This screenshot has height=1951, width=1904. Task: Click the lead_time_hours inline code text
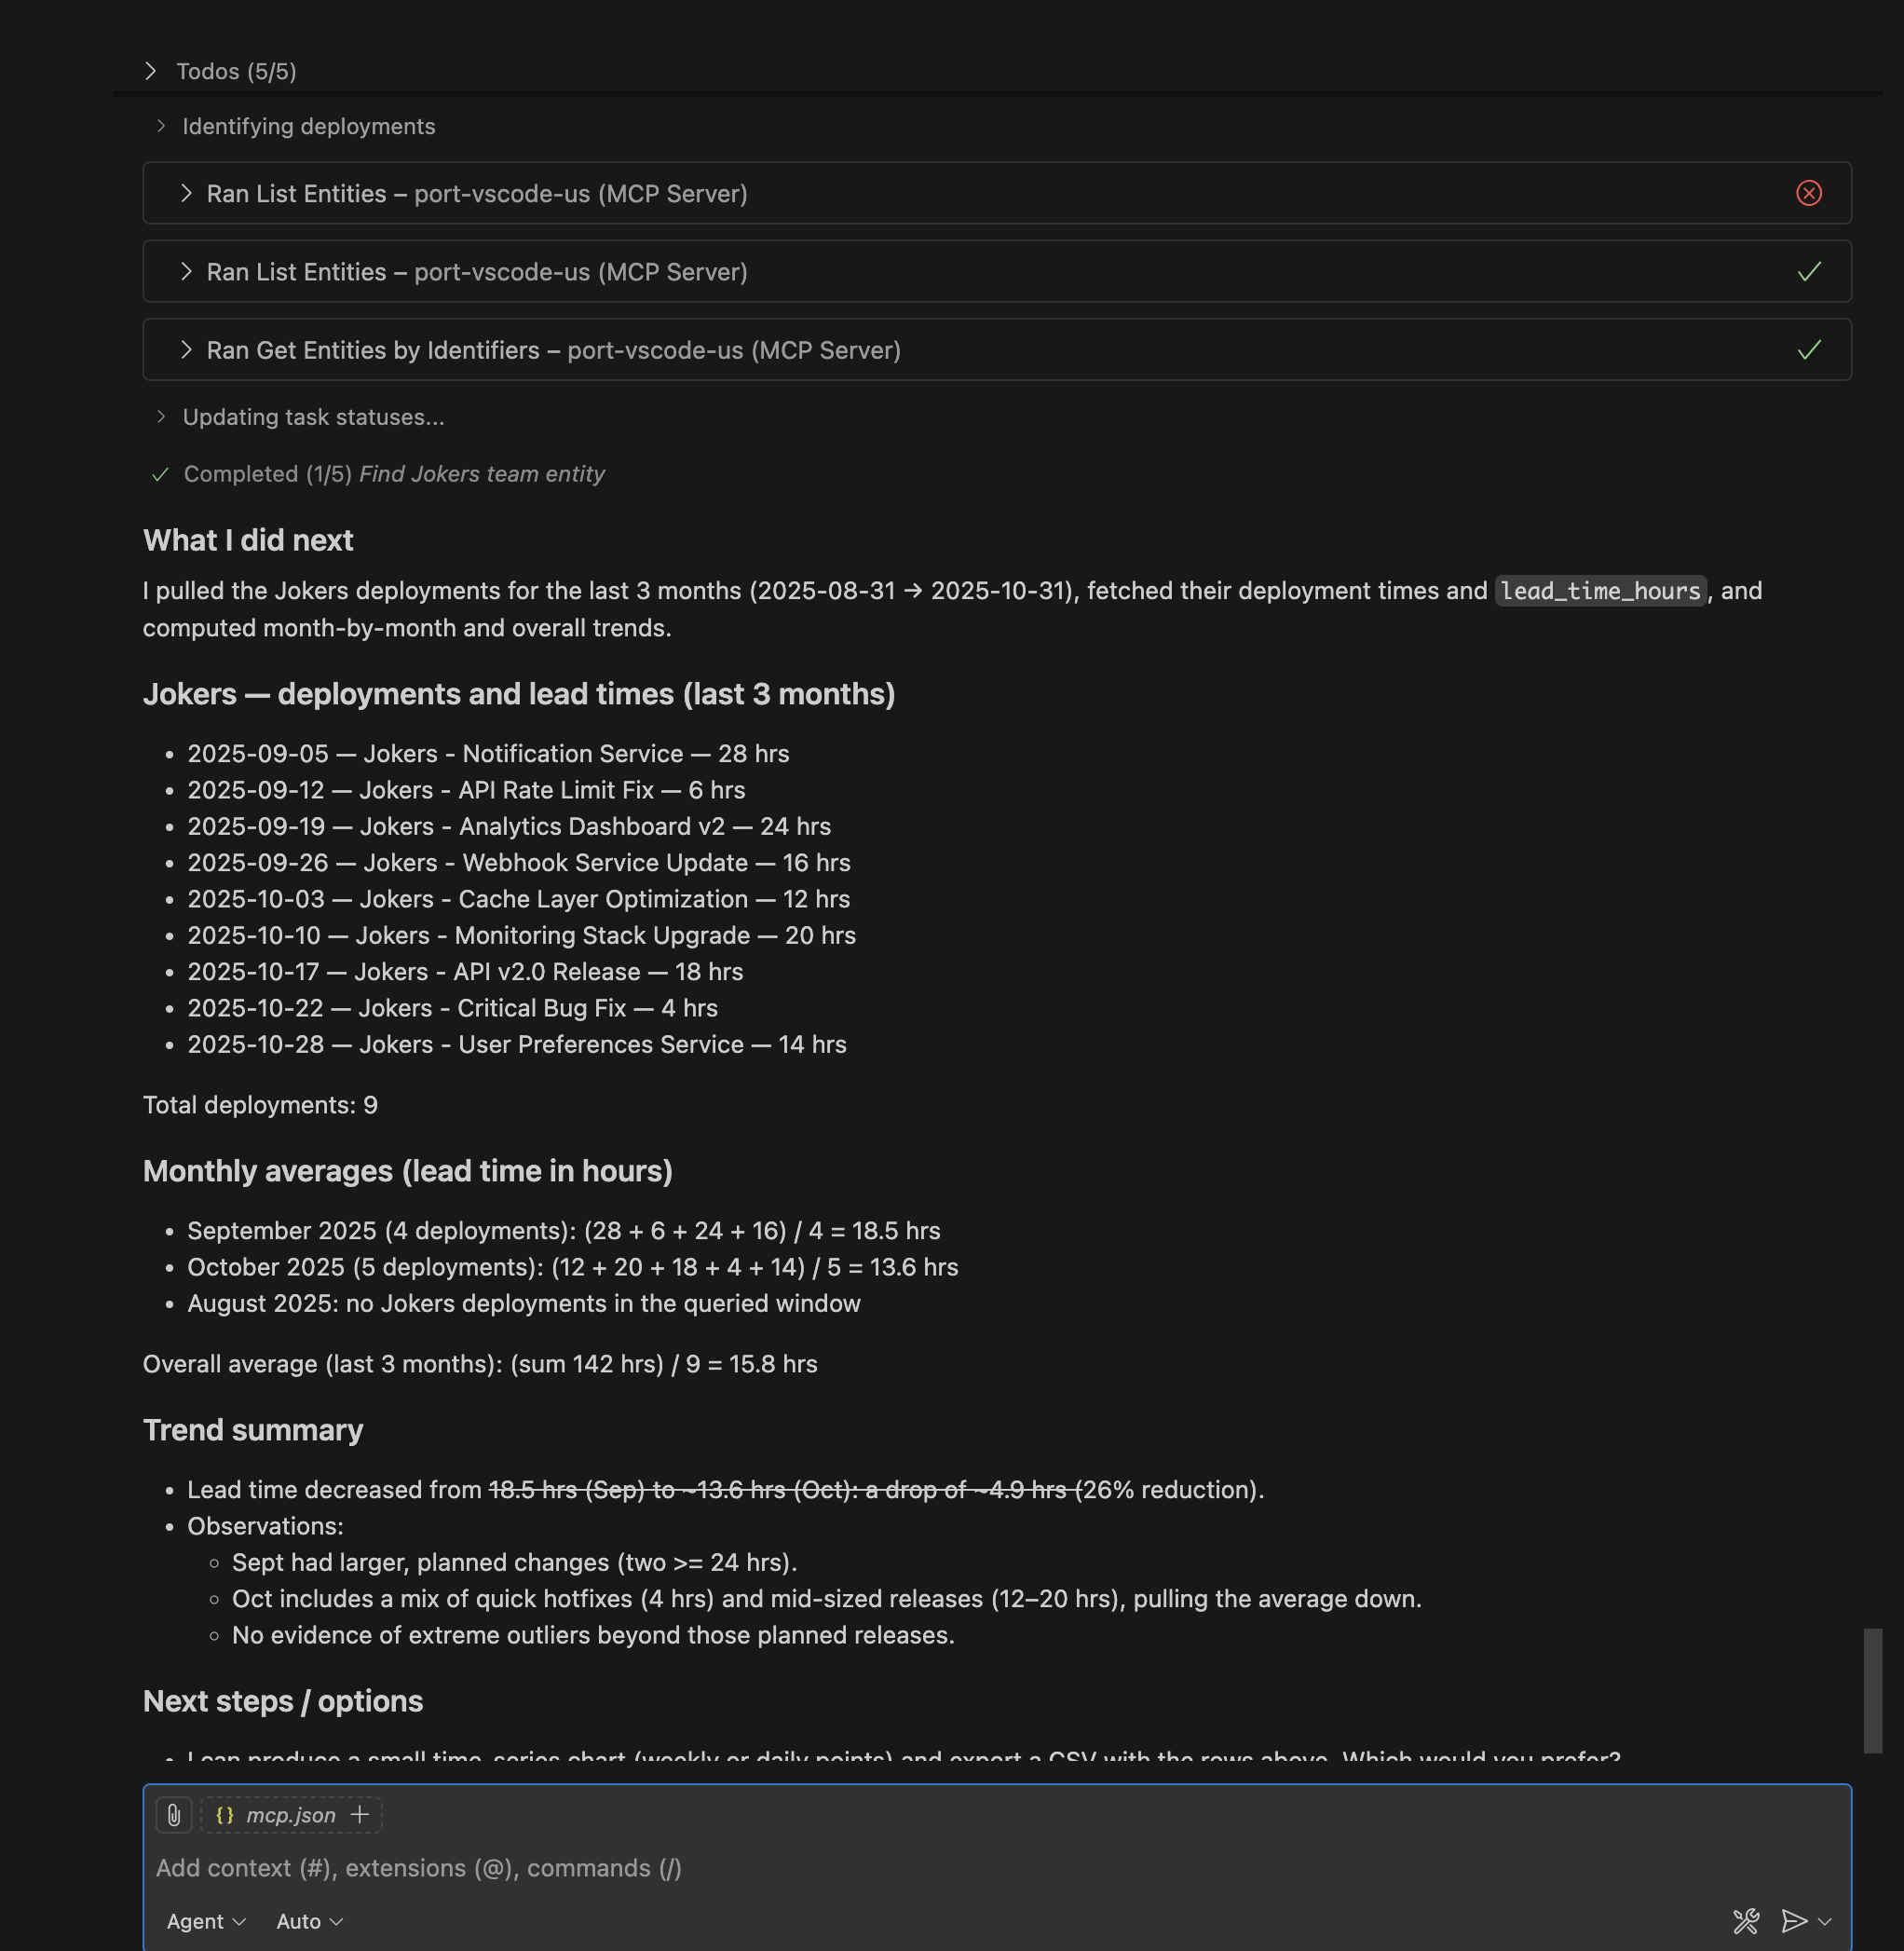(1600, 591)
